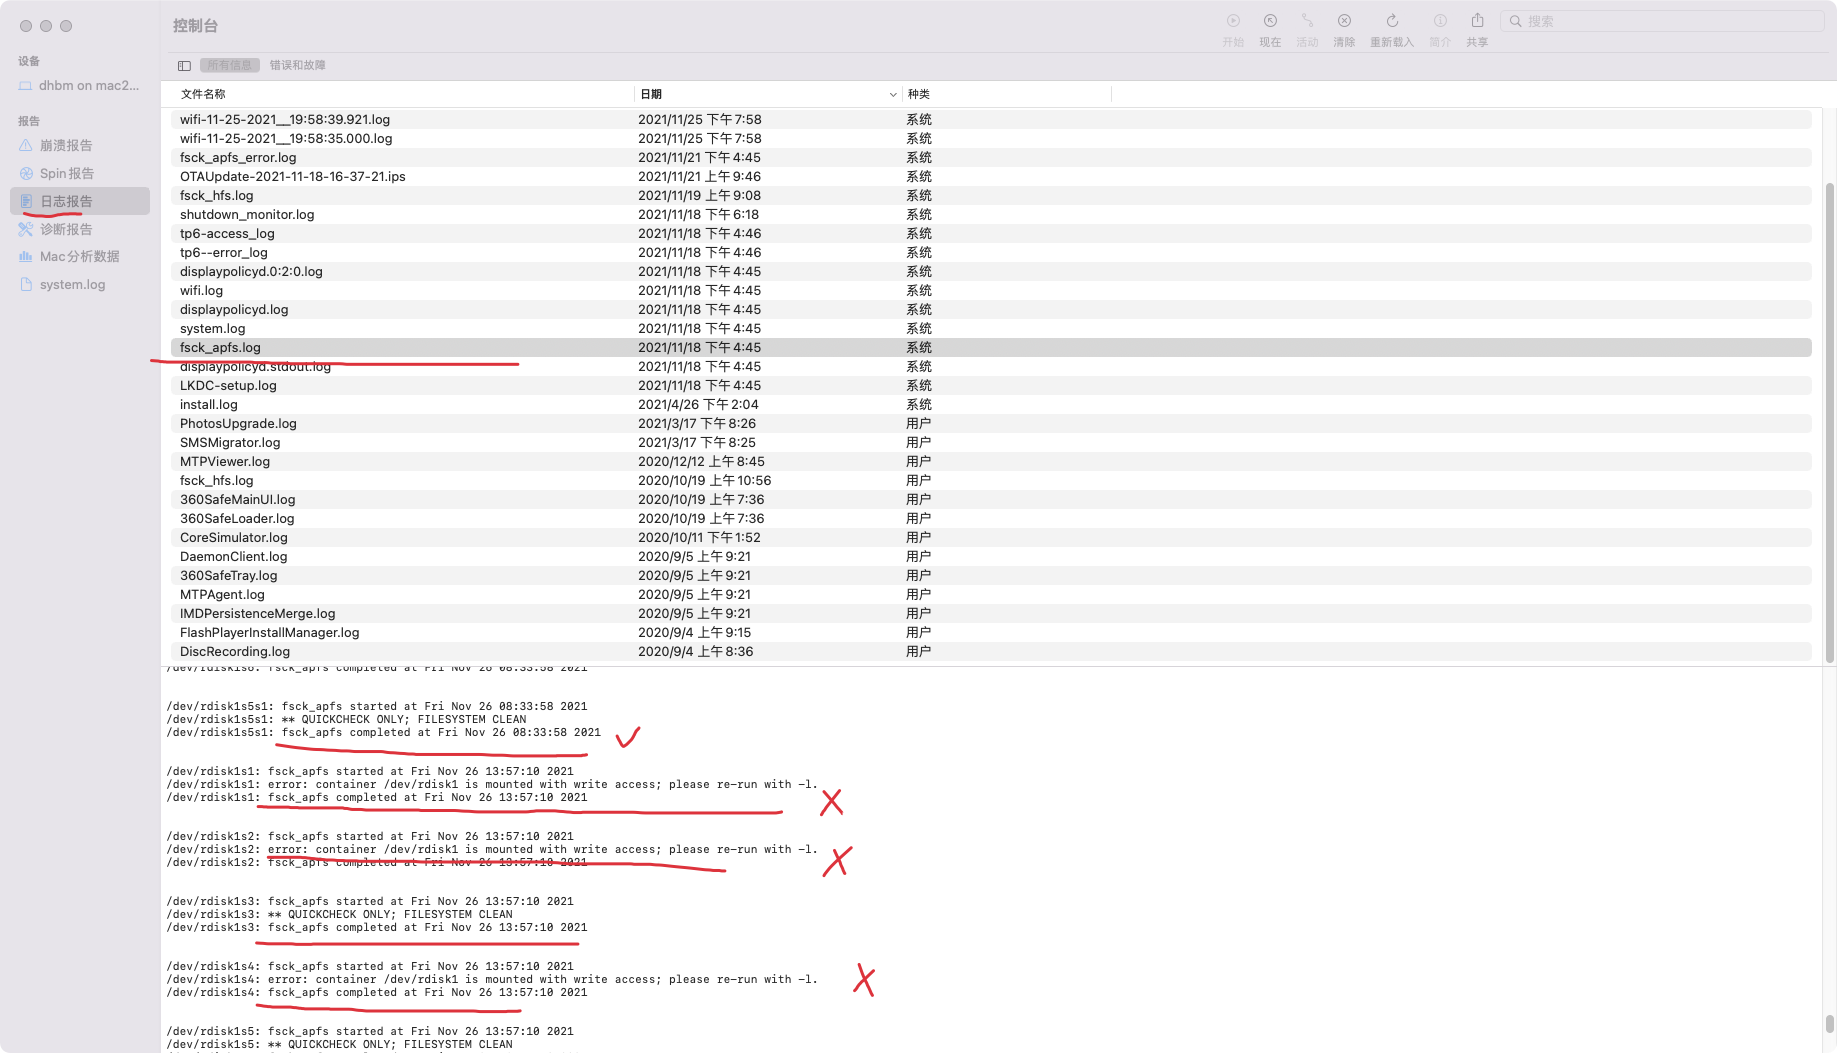The width and height of the screenshot is (1837, 1053).
Task: Select the OTAUpdate-2021-11-18-16-37-21.ips row
Action: pyautogui.click(x=991, y=177)
